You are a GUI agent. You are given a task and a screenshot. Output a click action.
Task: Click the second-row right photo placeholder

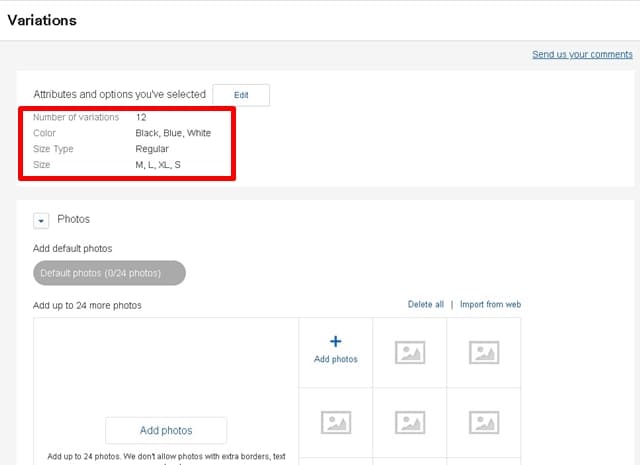tap(484, 423)
